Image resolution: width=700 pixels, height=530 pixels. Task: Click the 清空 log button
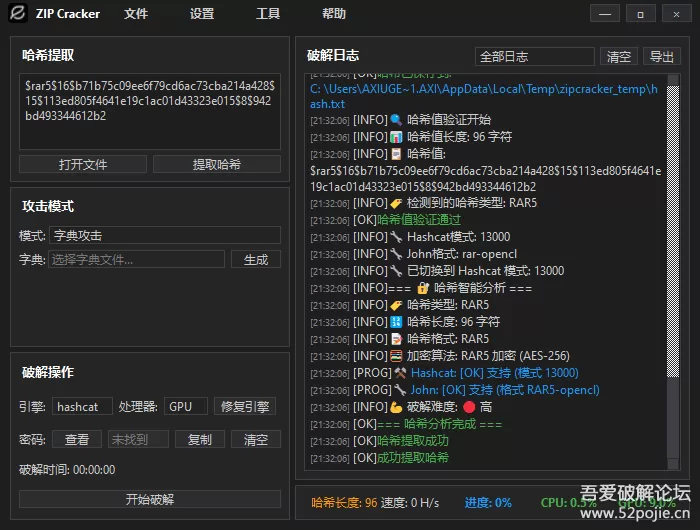(619, 57)
